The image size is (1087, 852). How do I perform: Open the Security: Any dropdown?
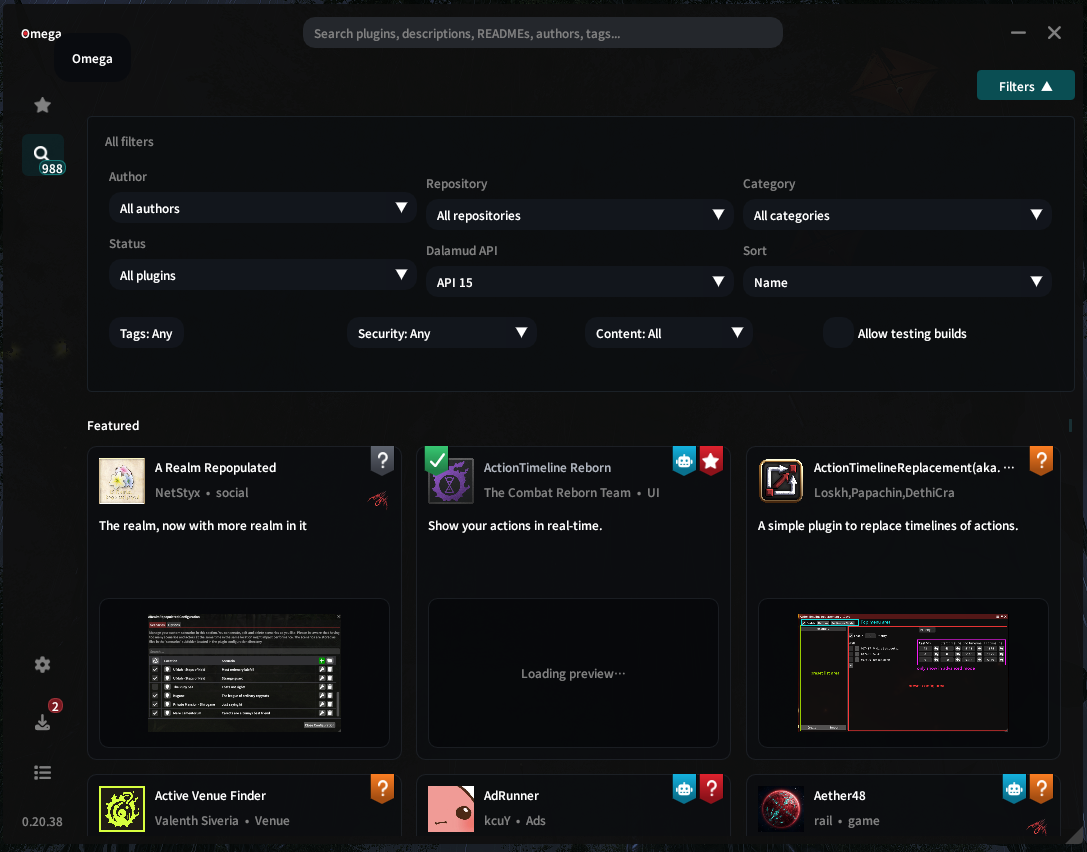click(x=442, y=333)
